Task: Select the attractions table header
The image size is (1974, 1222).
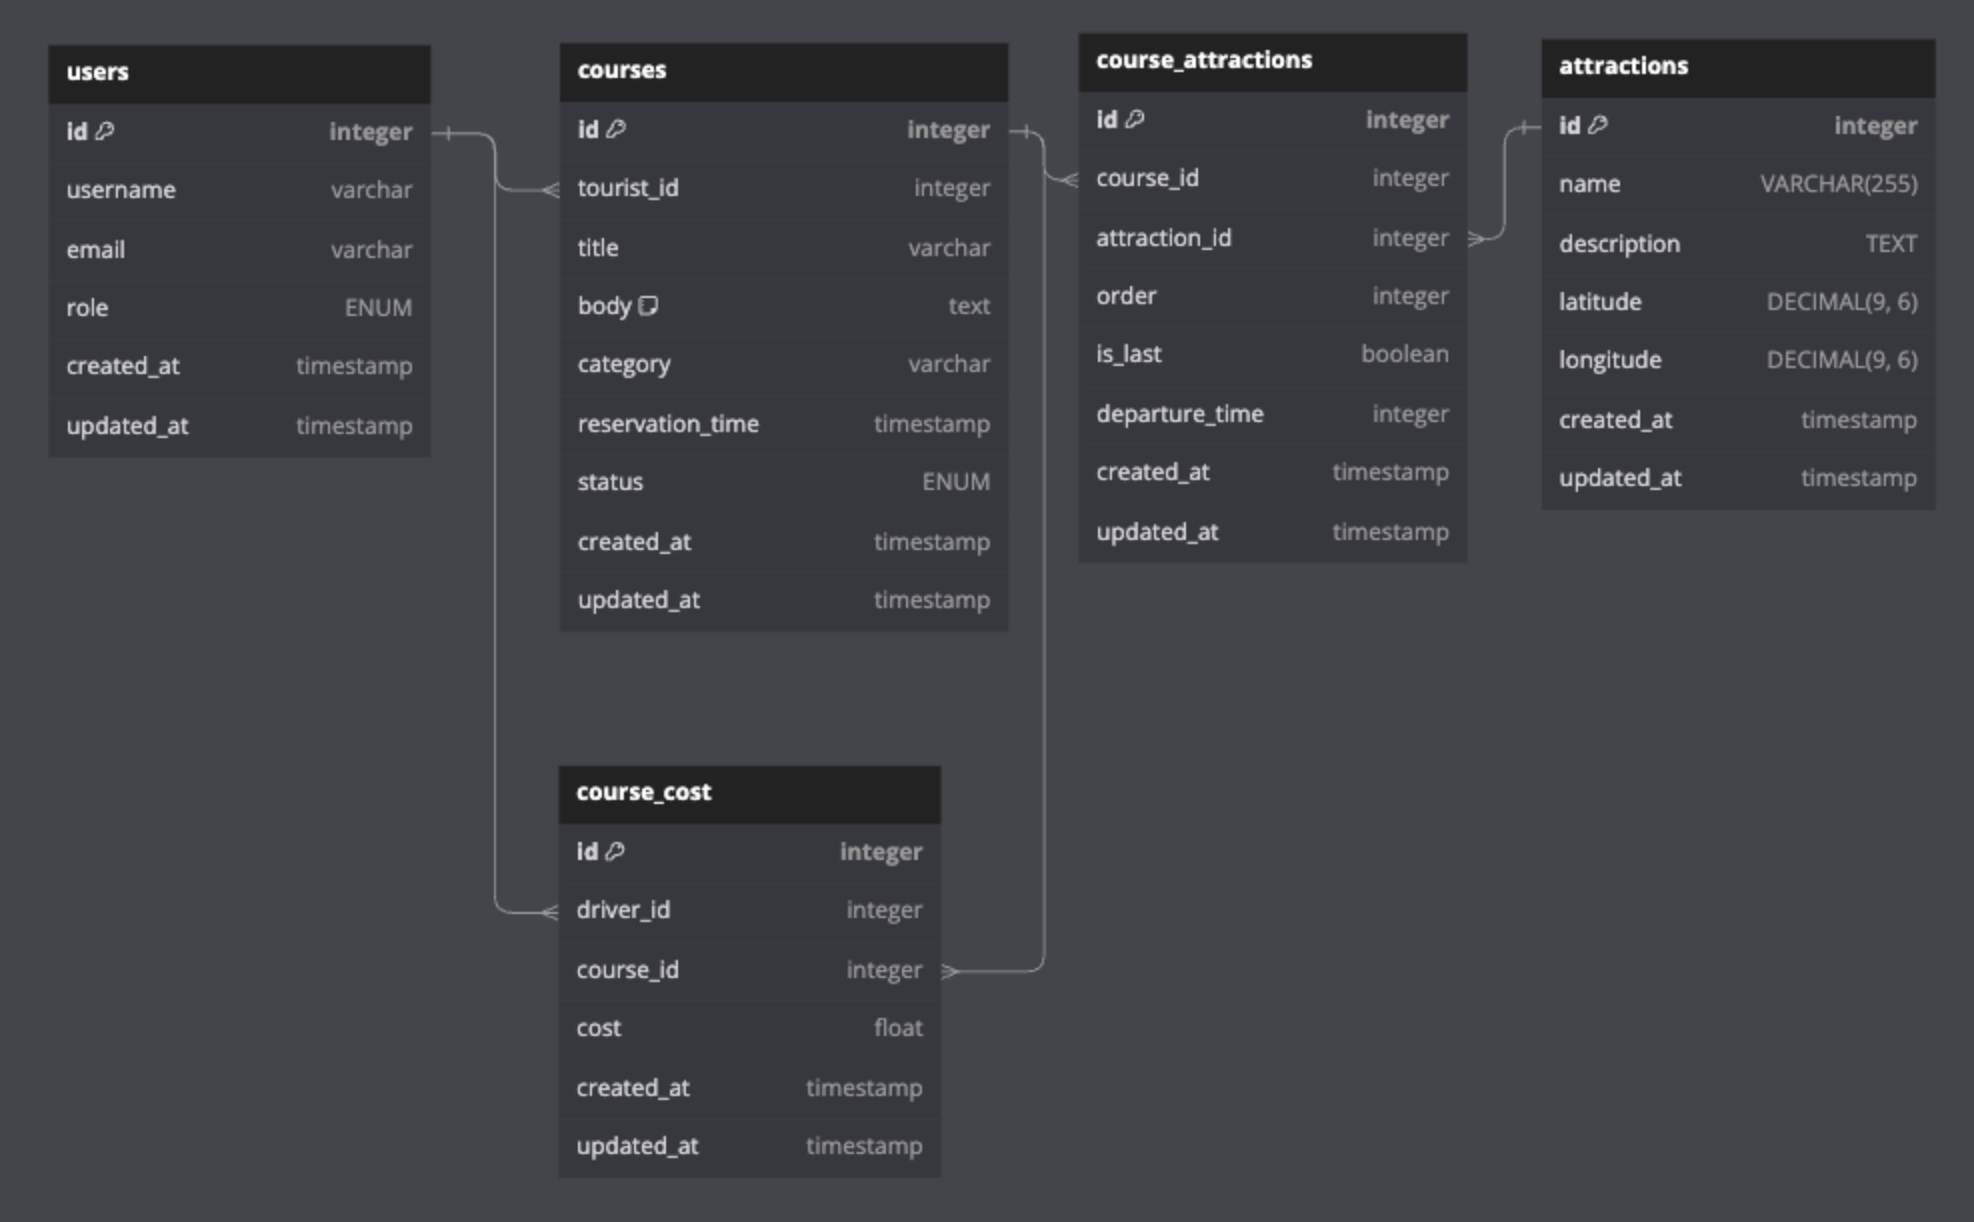Action: 1737,67
